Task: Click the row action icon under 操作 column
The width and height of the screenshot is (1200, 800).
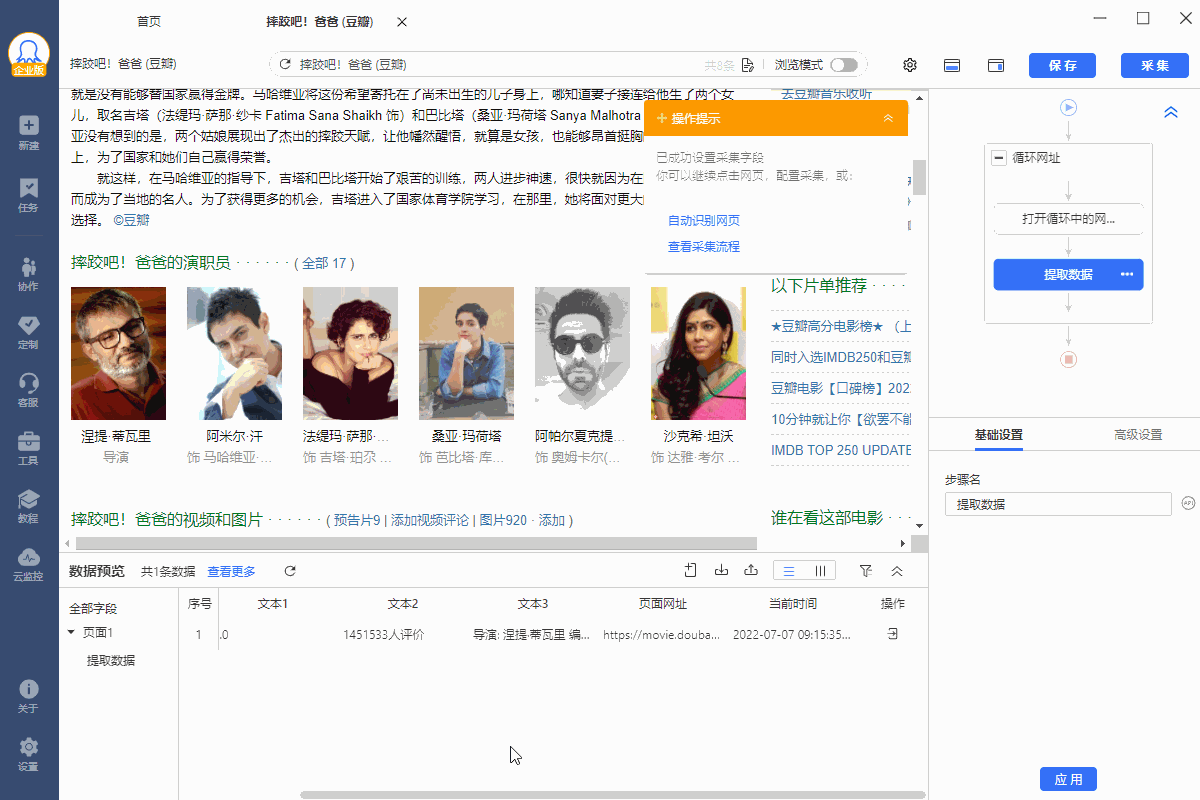Action: coord(893,634)
